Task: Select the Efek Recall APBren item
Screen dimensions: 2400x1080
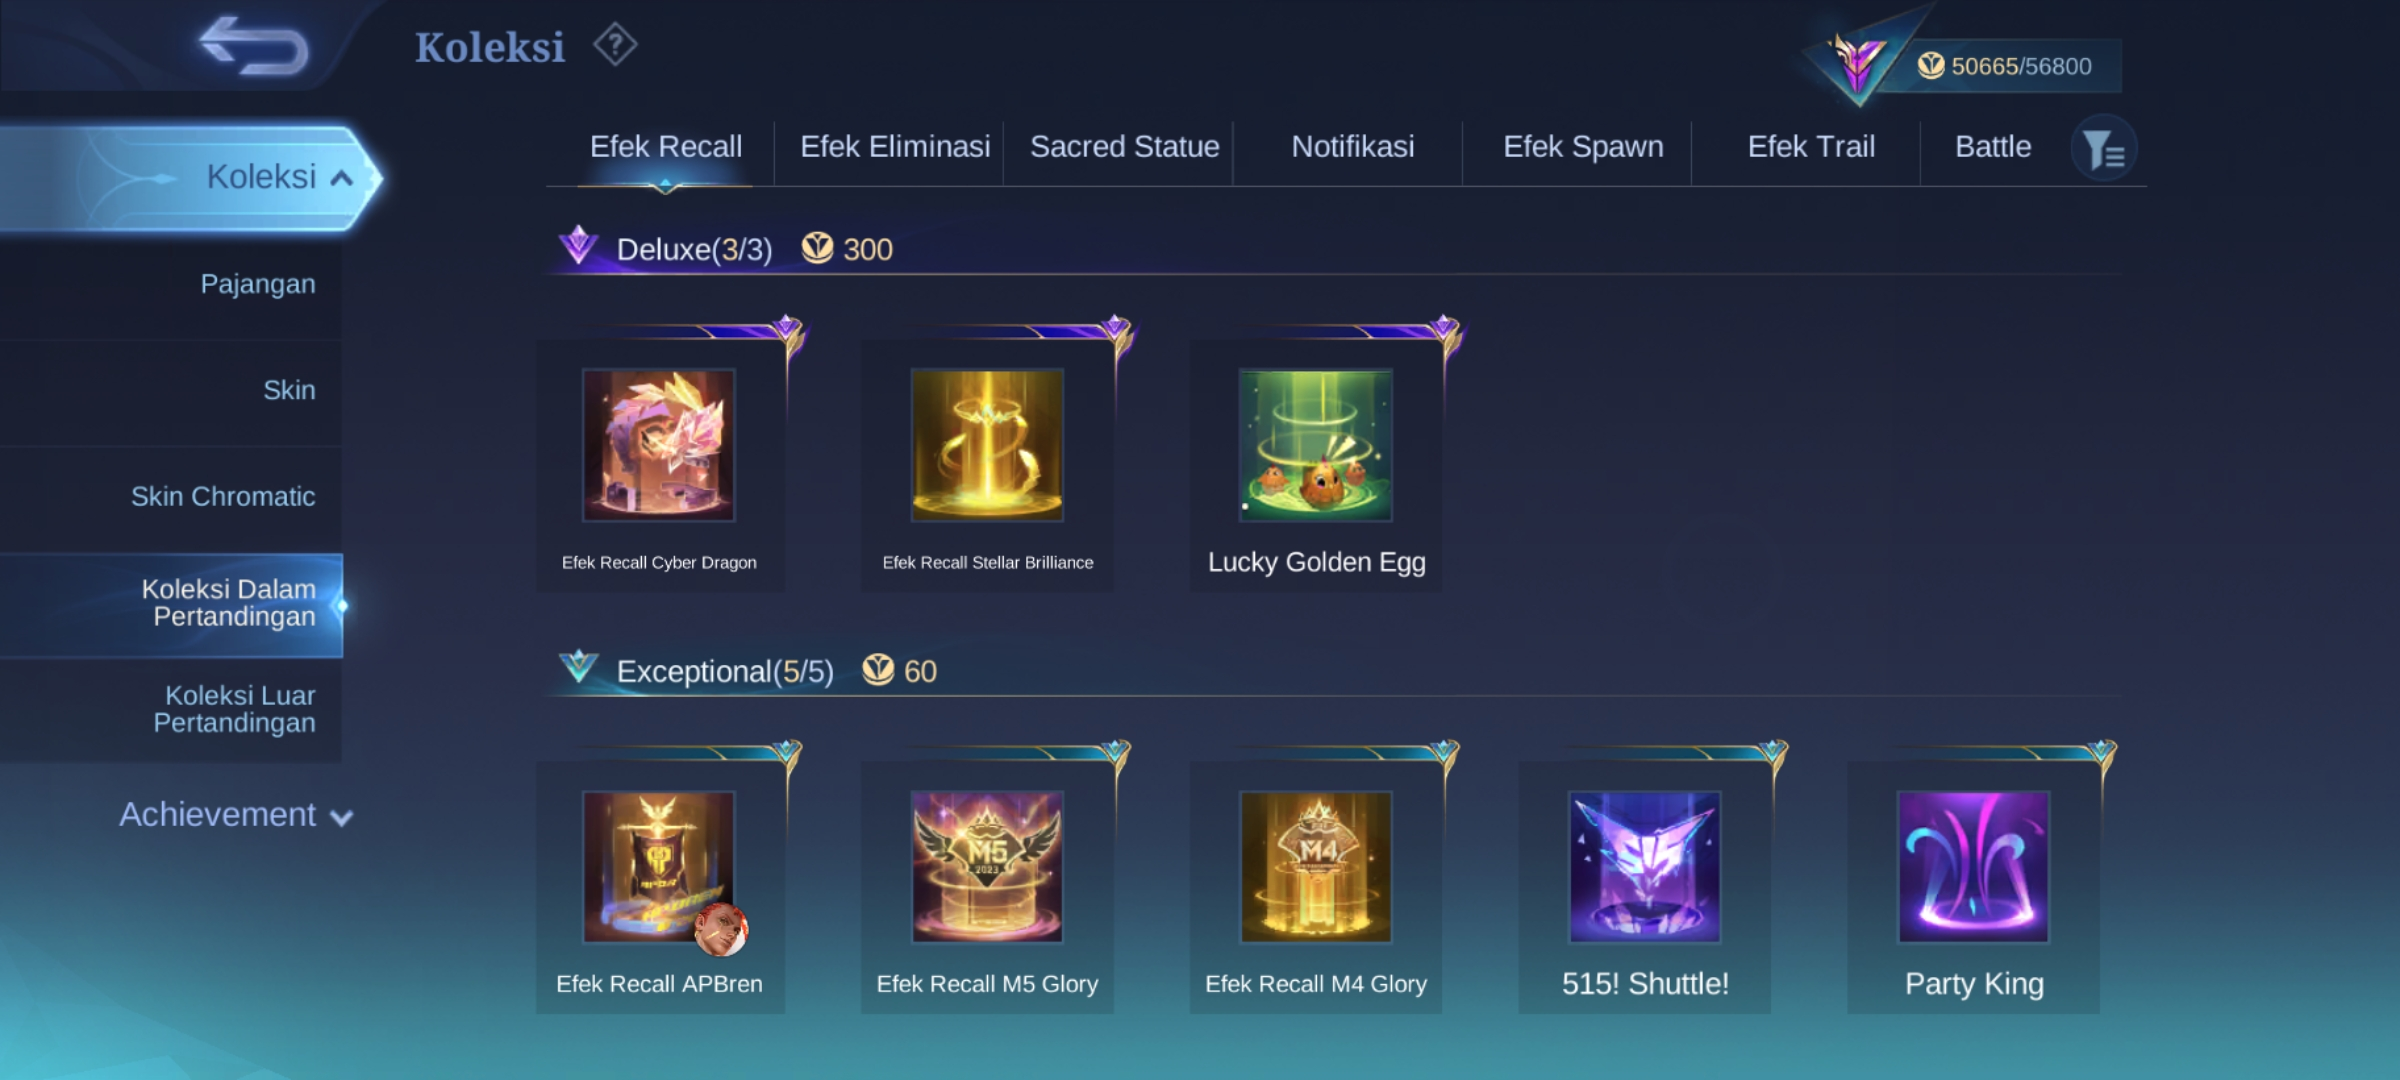Action: tap(660, 888)
